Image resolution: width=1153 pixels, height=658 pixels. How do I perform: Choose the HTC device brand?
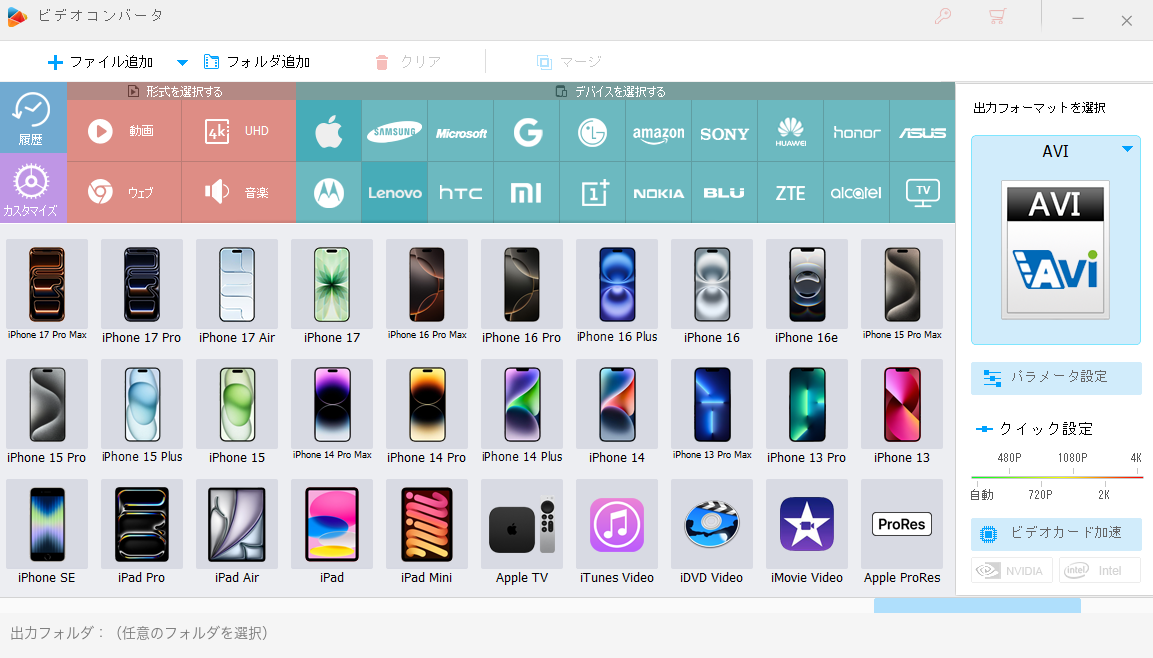click(x=461, y=193)
